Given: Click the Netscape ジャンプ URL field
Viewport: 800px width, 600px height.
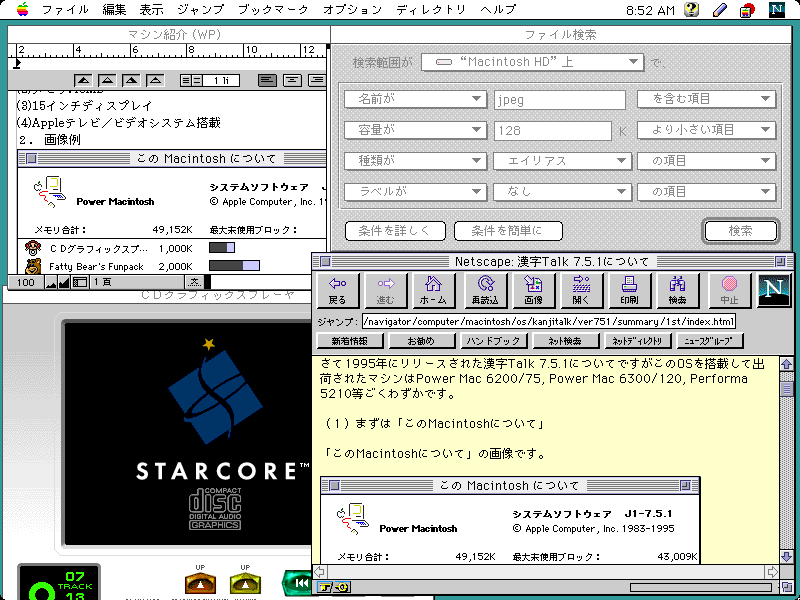Looking at the screenshot, I should pos(549,322).
